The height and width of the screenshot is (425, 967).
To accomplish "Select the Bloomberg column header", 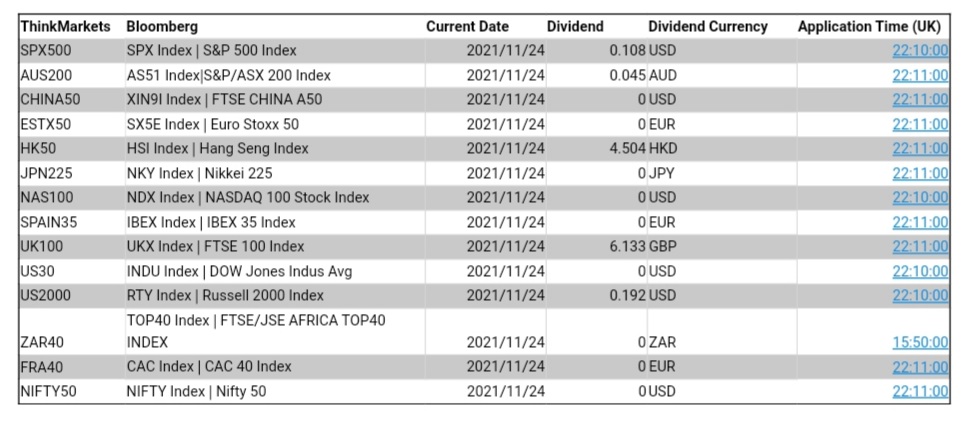I will click(162, 26).
